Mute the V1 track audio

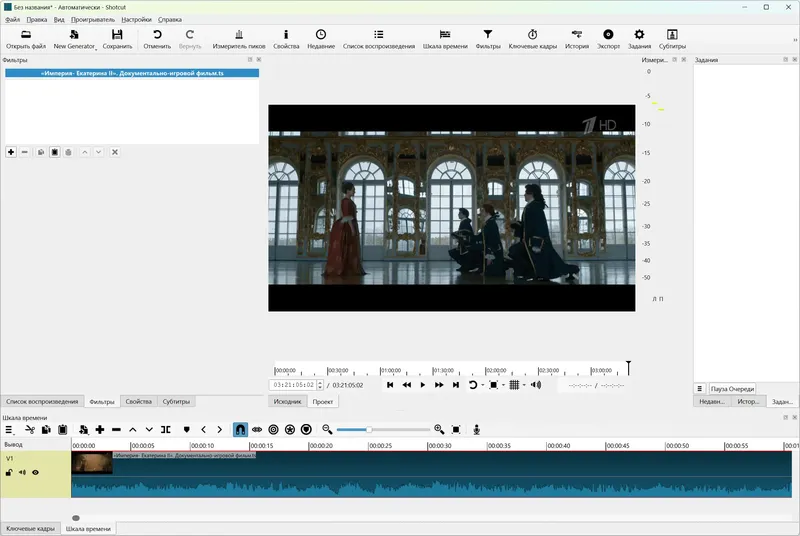[x=22, y=472]
